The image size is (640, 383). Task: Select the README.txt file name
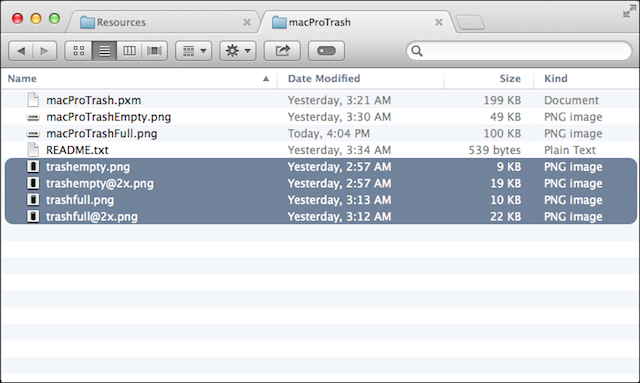coord(77,150)
